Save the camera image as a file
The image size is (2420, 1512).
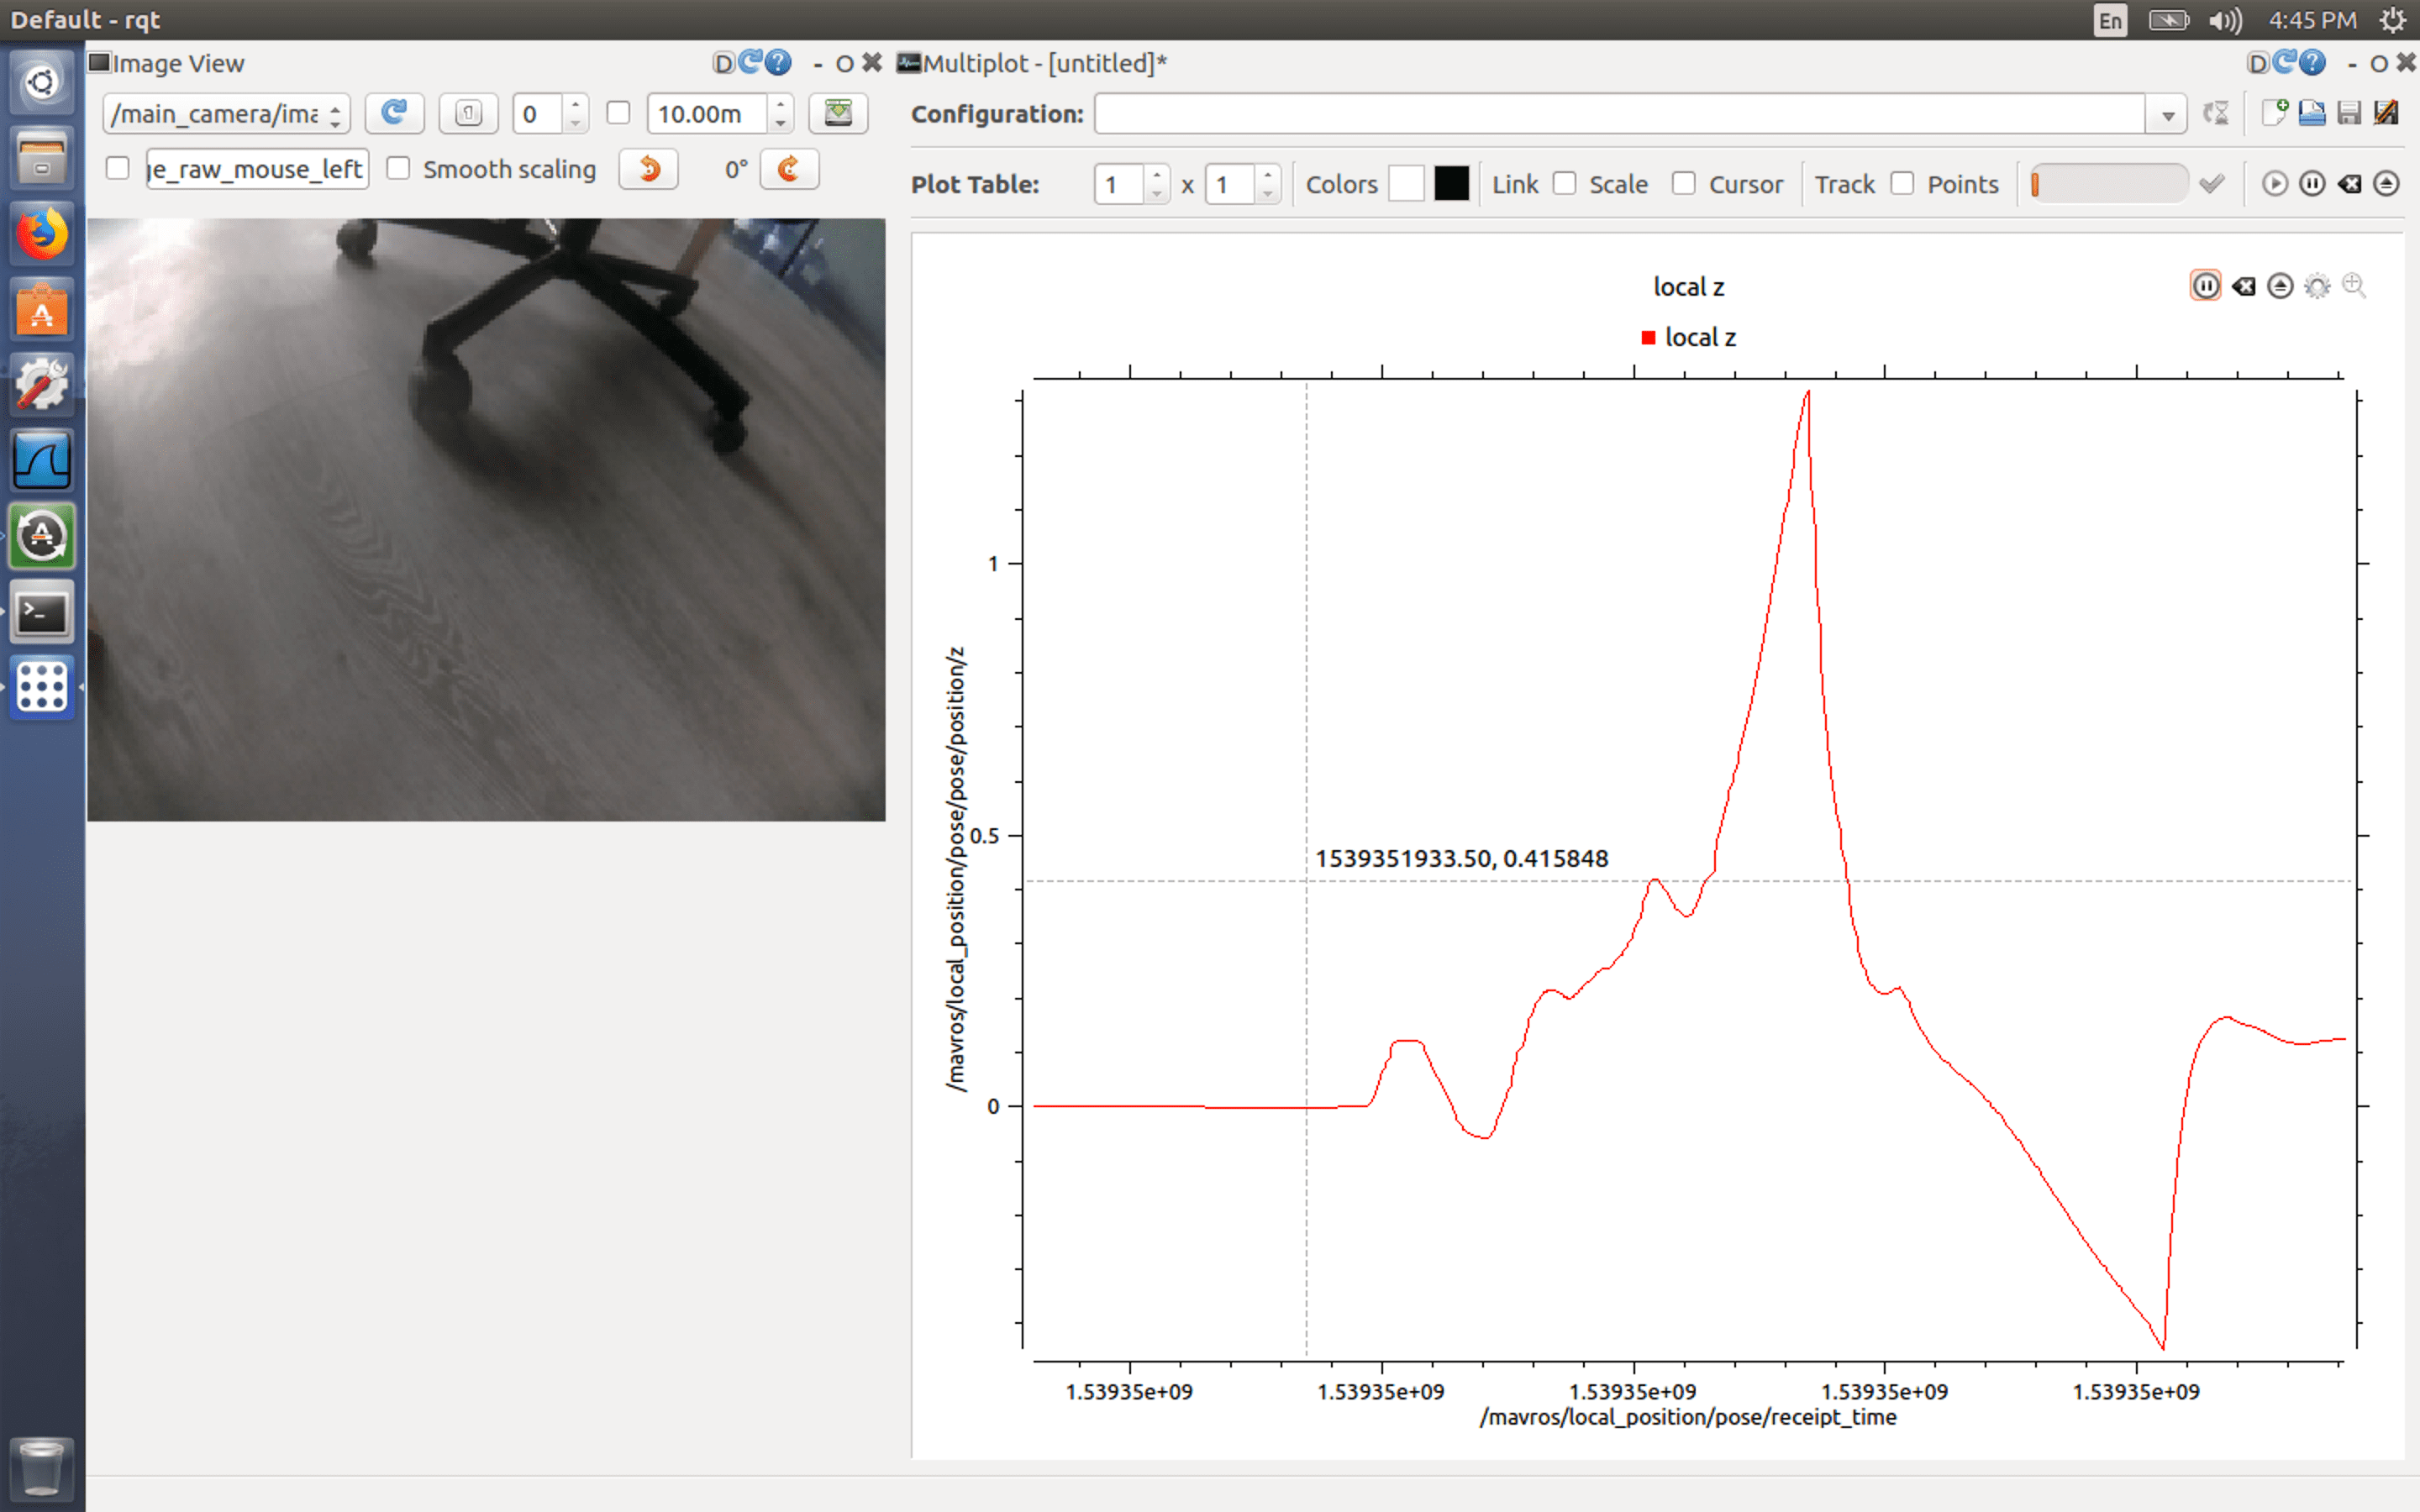click(x=838, y=113)
